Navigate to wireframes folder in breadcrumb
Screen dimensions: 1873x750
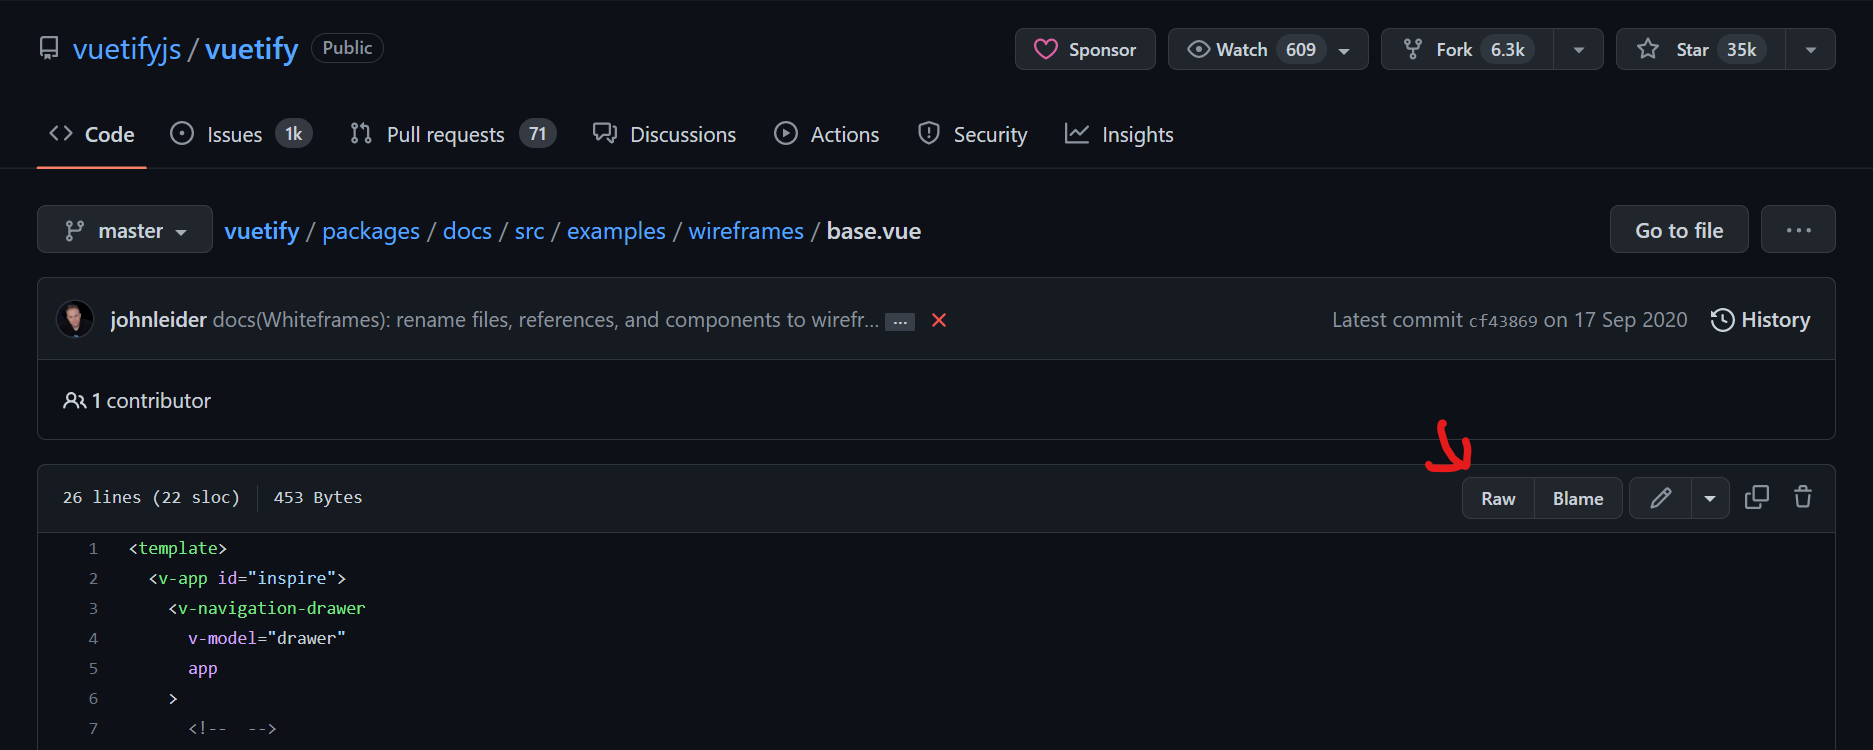coord(746,231)
